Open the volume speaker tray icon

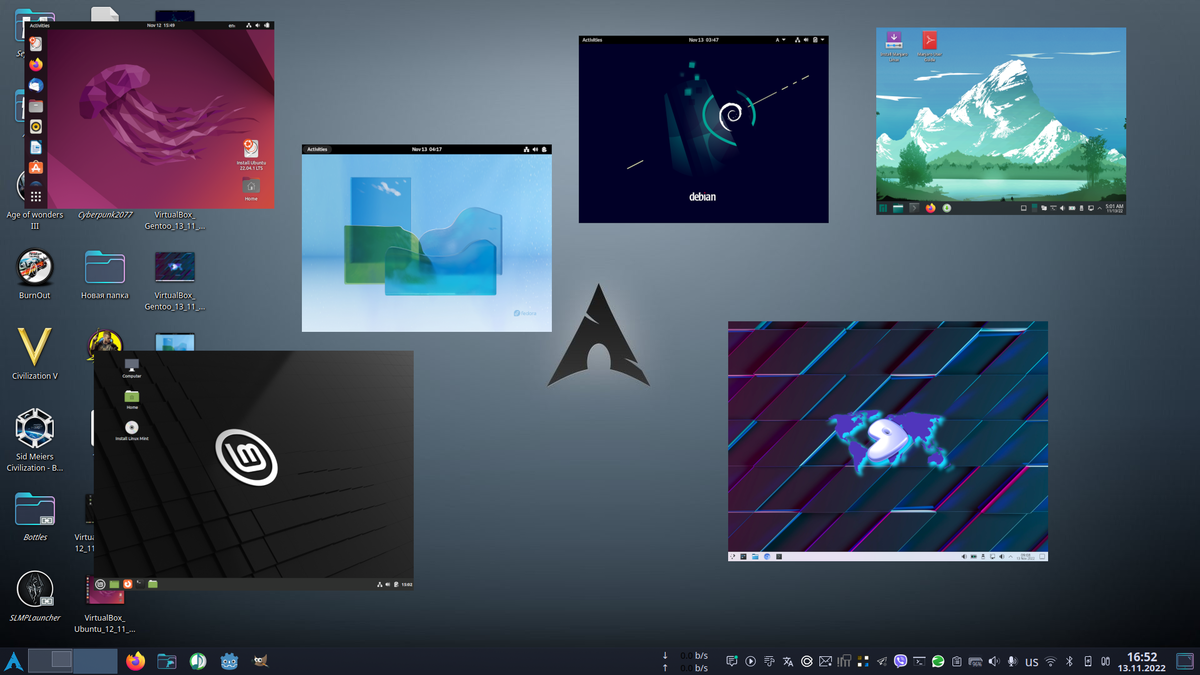(x=994, y=661)
